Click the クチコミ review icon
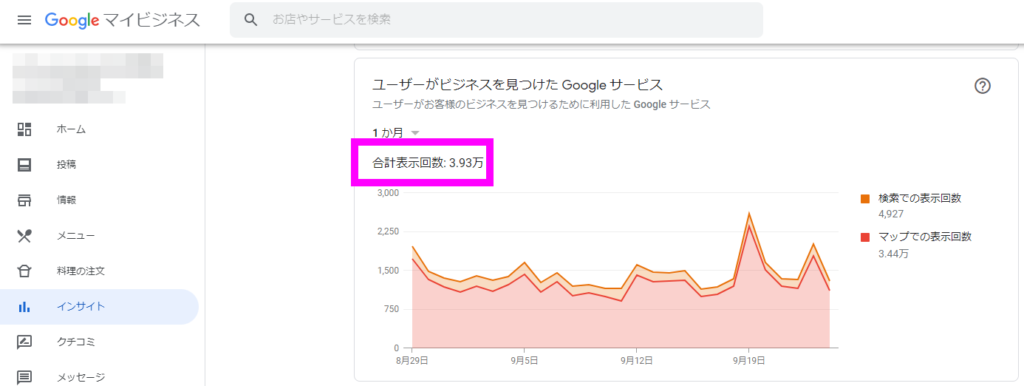Image resolution: width=1024 pixels, height=386 pixels. tap(24, 342)
